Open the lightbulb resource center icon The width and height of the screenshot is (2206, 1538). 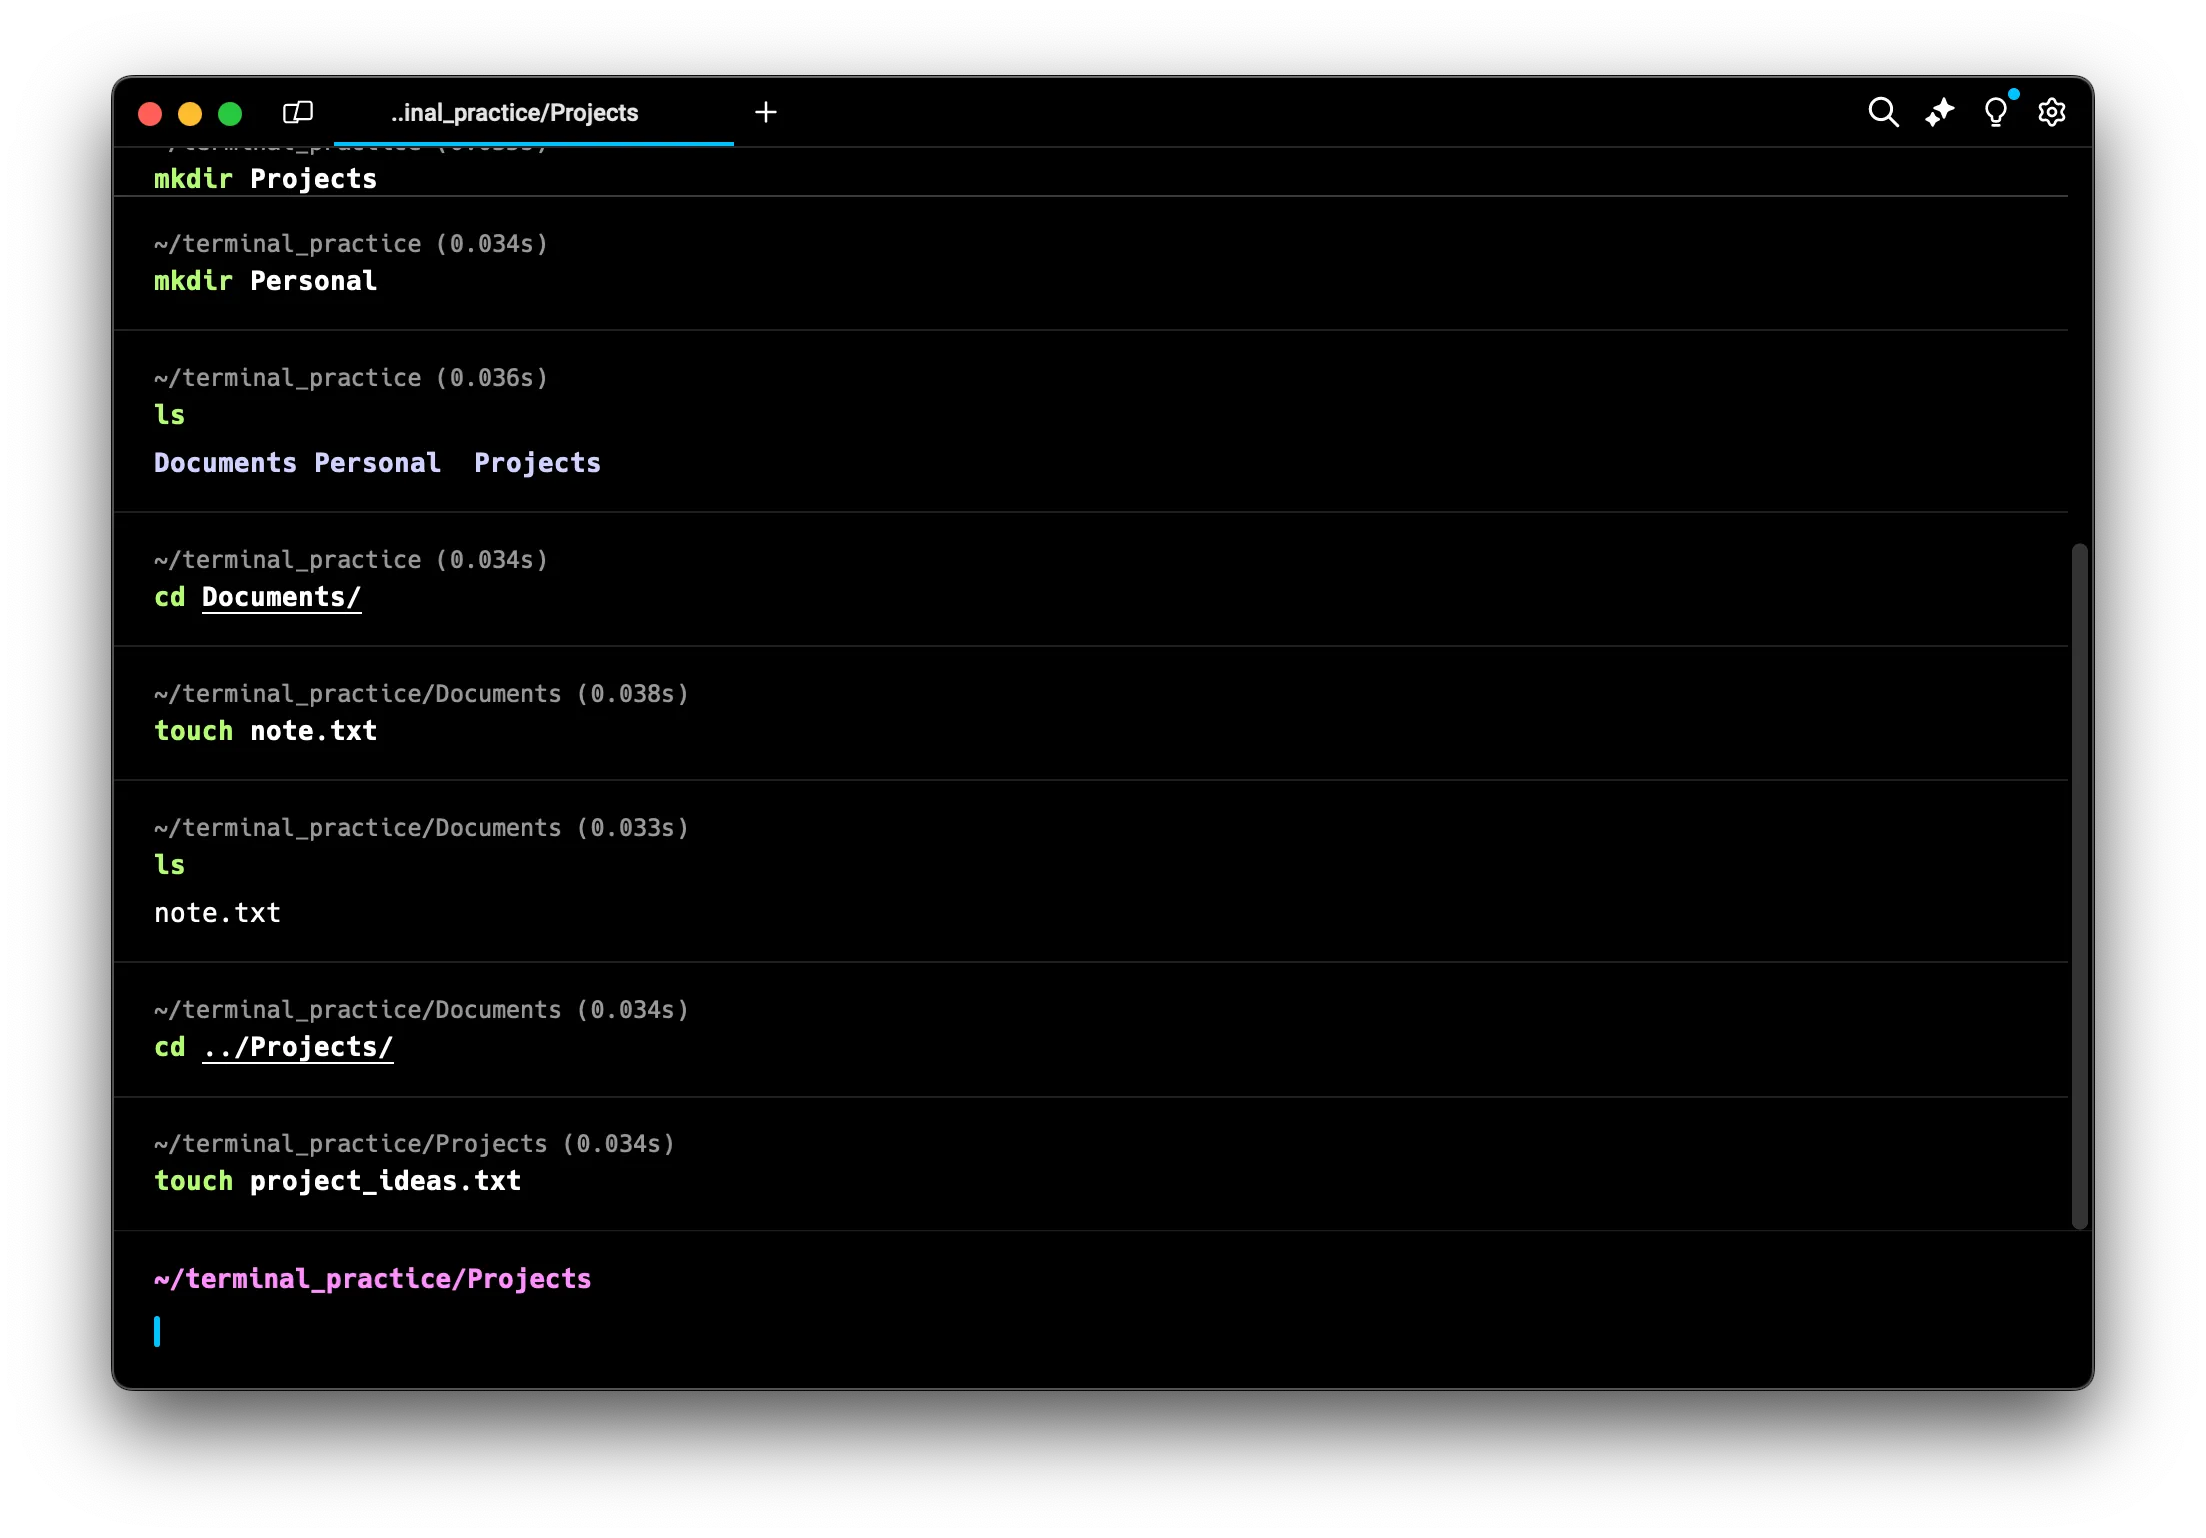pyautogui.click(x=1995, y=112)
